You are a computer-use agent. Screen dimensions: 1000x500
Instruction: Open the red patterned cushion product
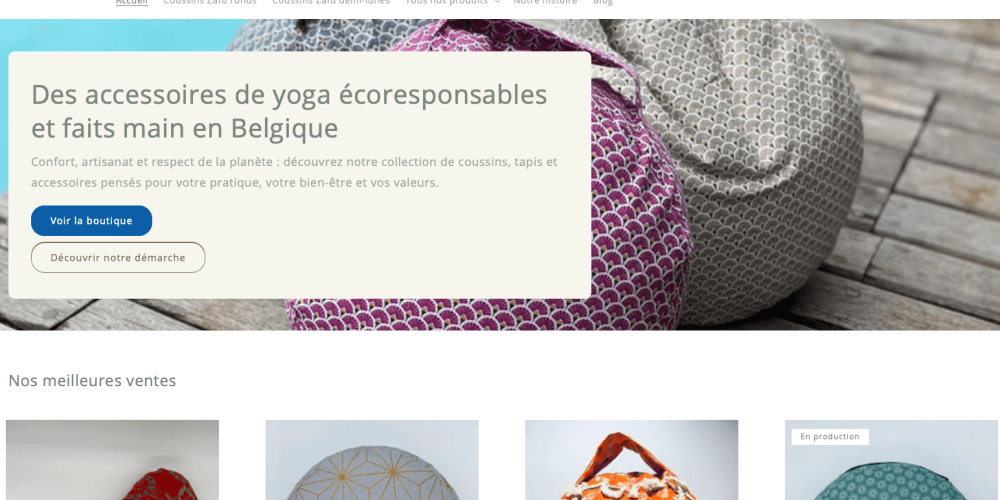coord(112,460)
